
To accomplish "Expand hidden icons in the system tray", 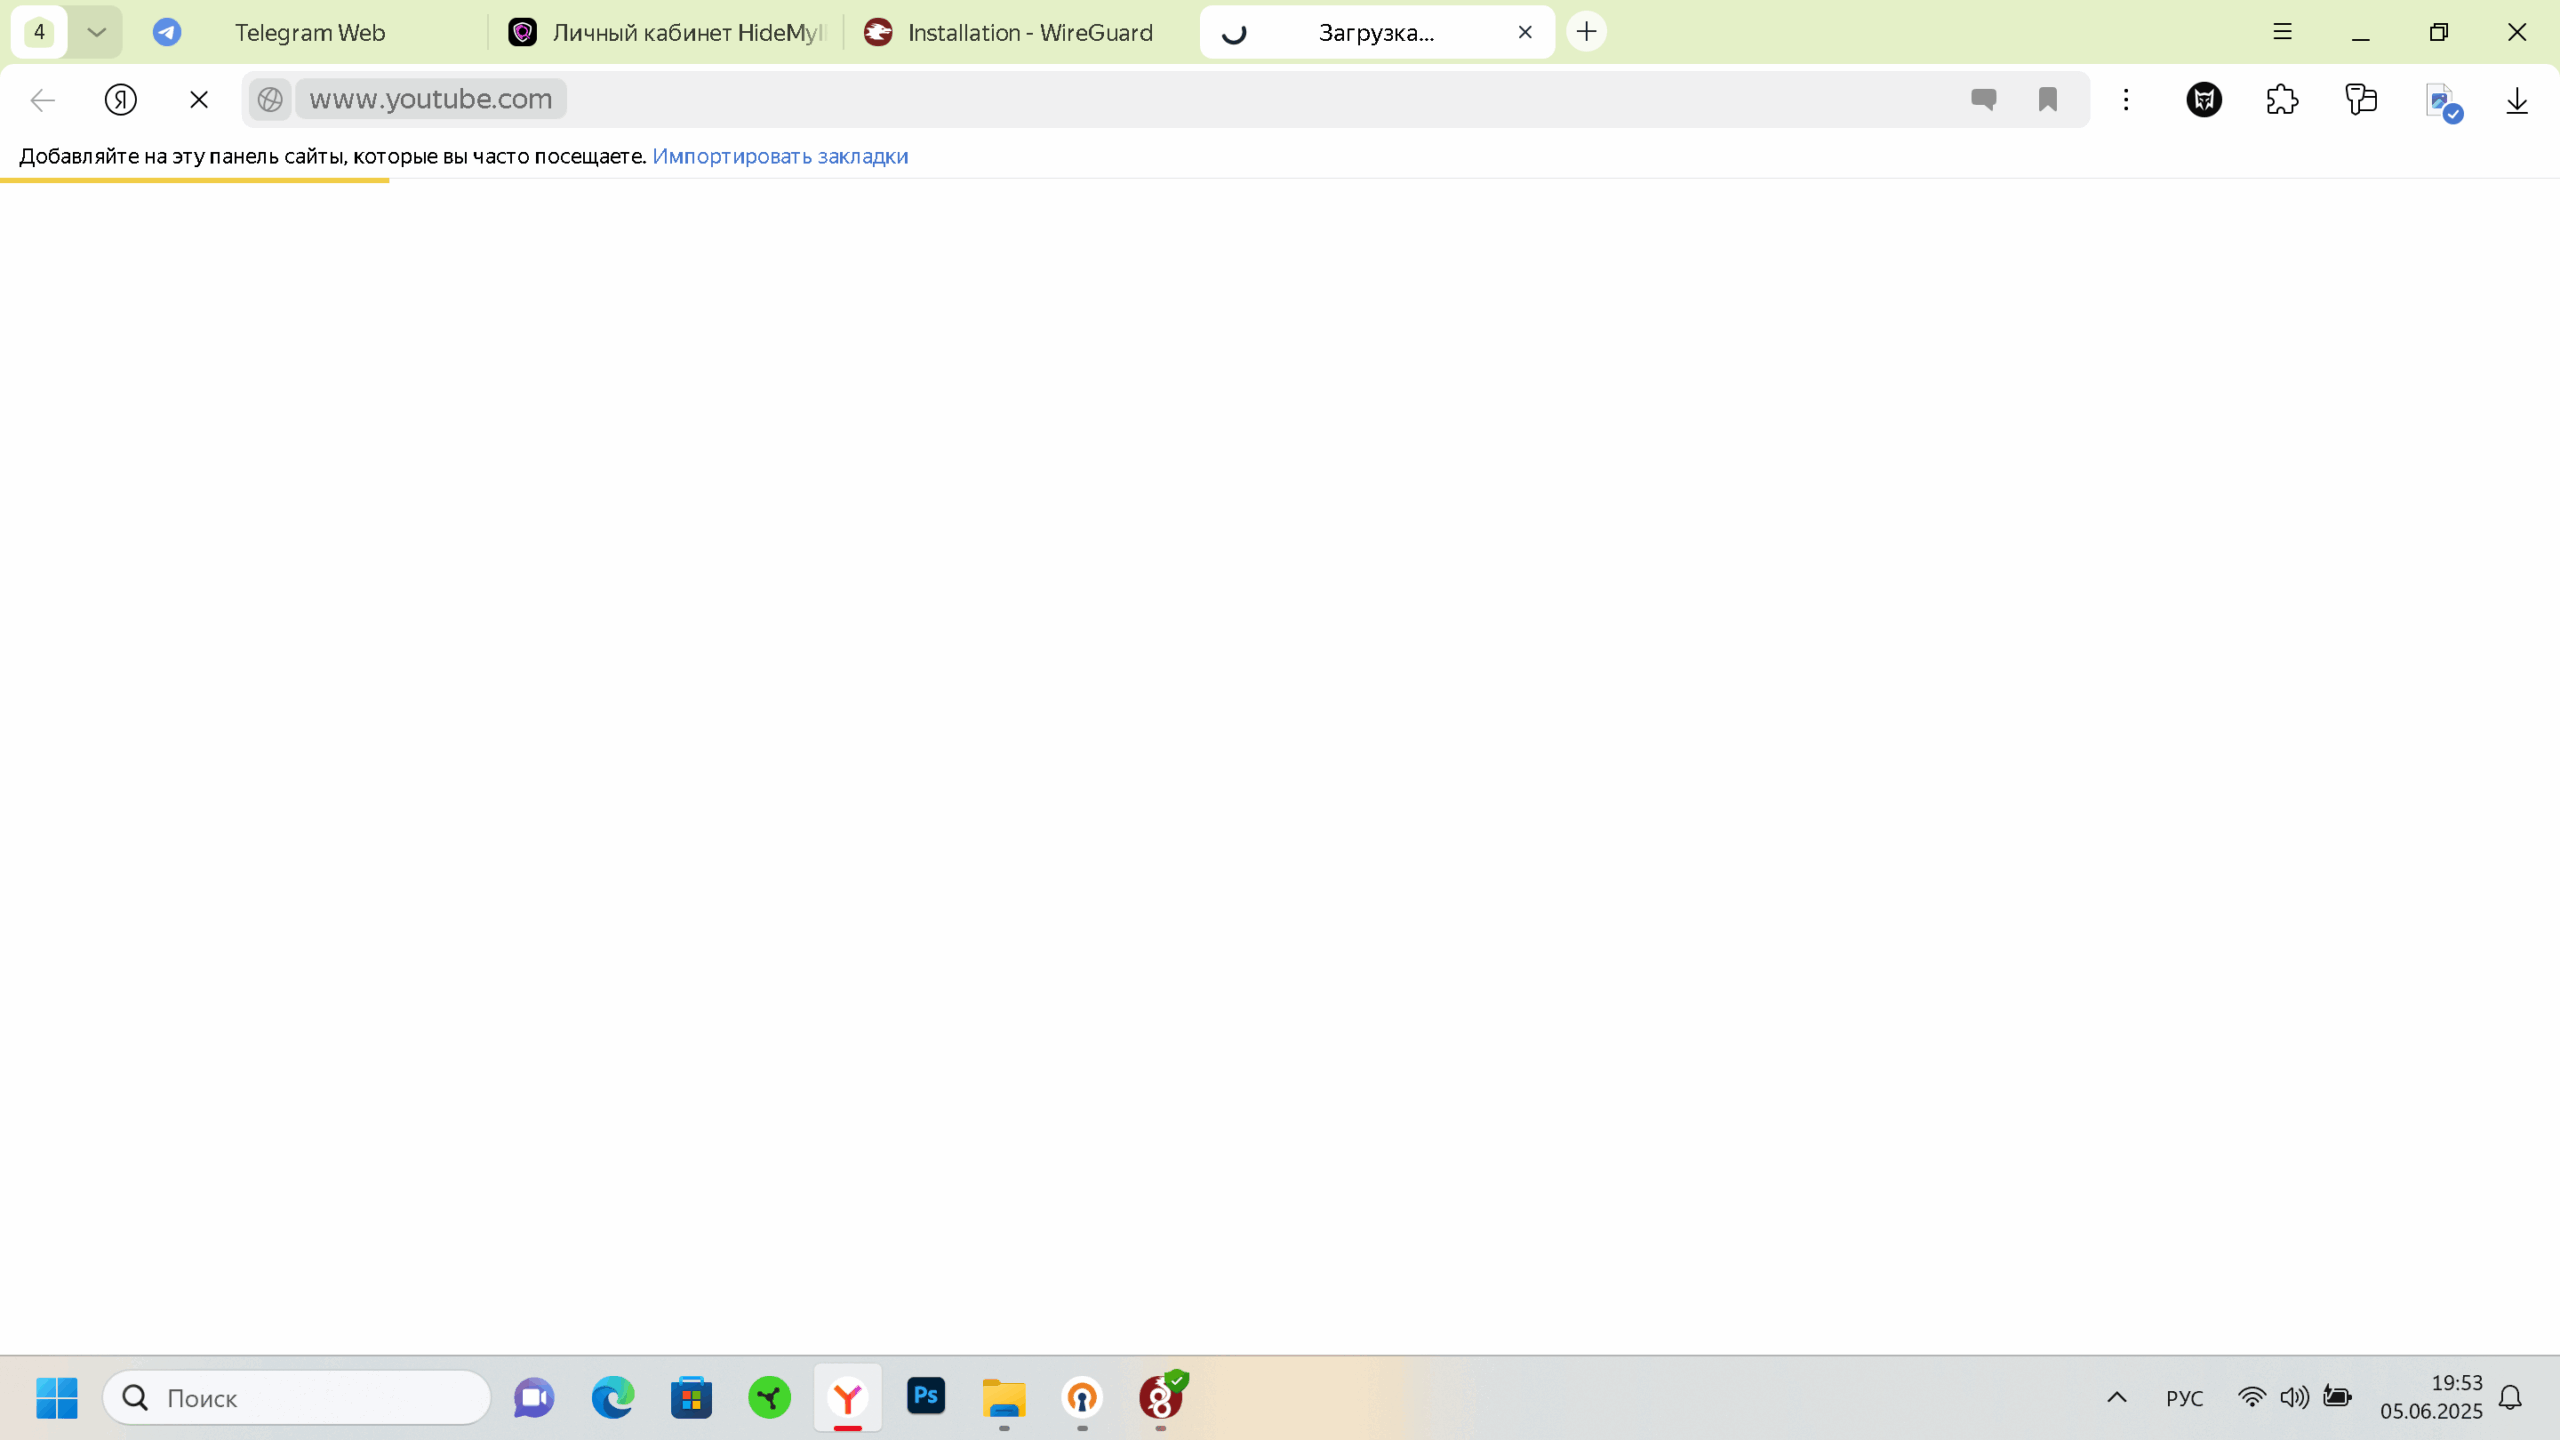I will (2116, 1397).
